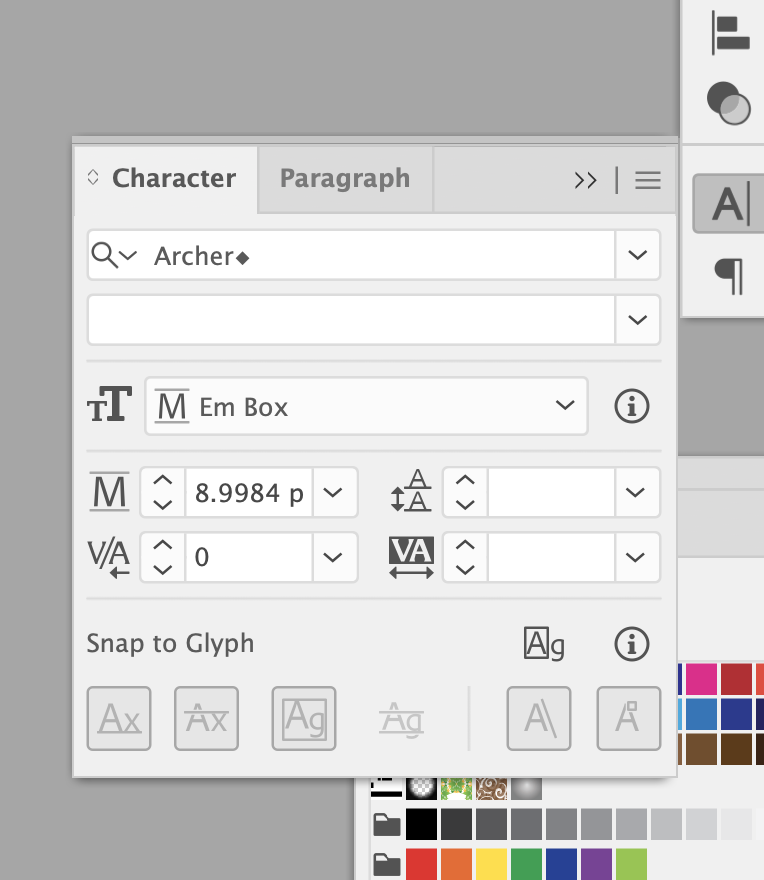Click the Snap to Glyph info icon
The image size is (764, 880).
click(631, 645)
